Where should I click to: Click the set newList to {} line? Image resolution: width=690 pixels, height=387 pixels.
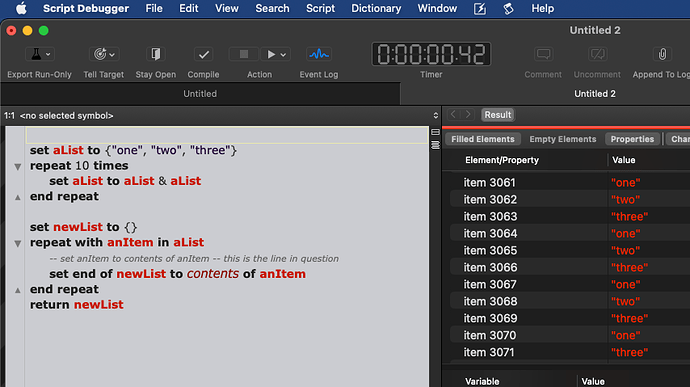click(x=84, y=227)
